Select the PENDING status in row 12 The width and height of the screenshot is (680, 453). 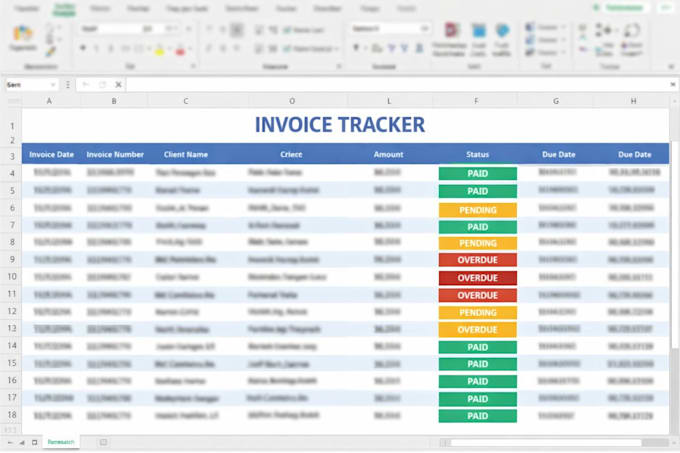[477, 313]
